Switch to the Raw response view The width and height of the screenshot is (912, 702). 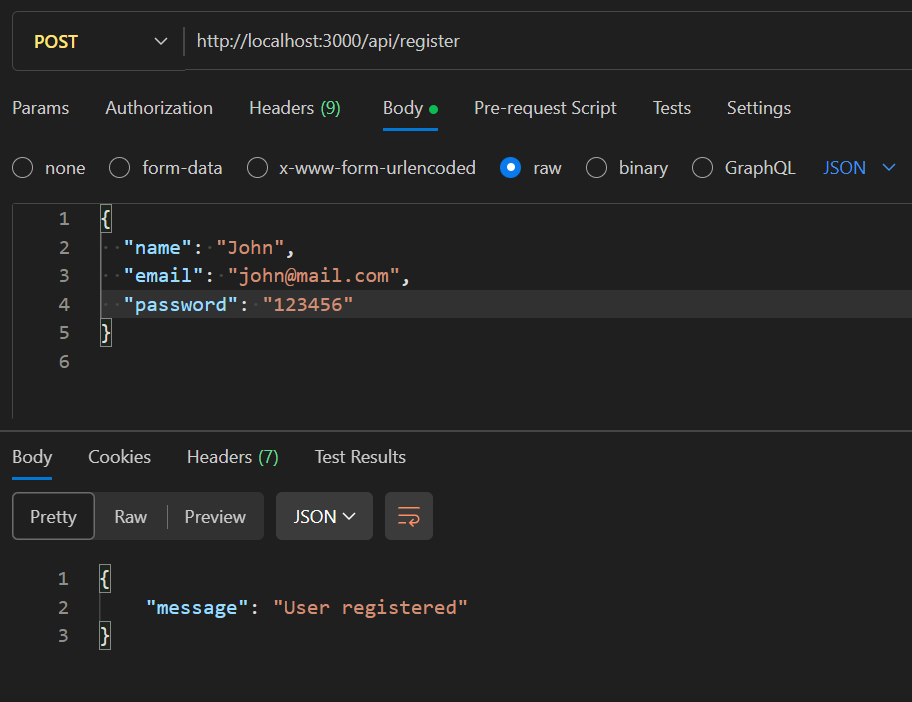130,516
